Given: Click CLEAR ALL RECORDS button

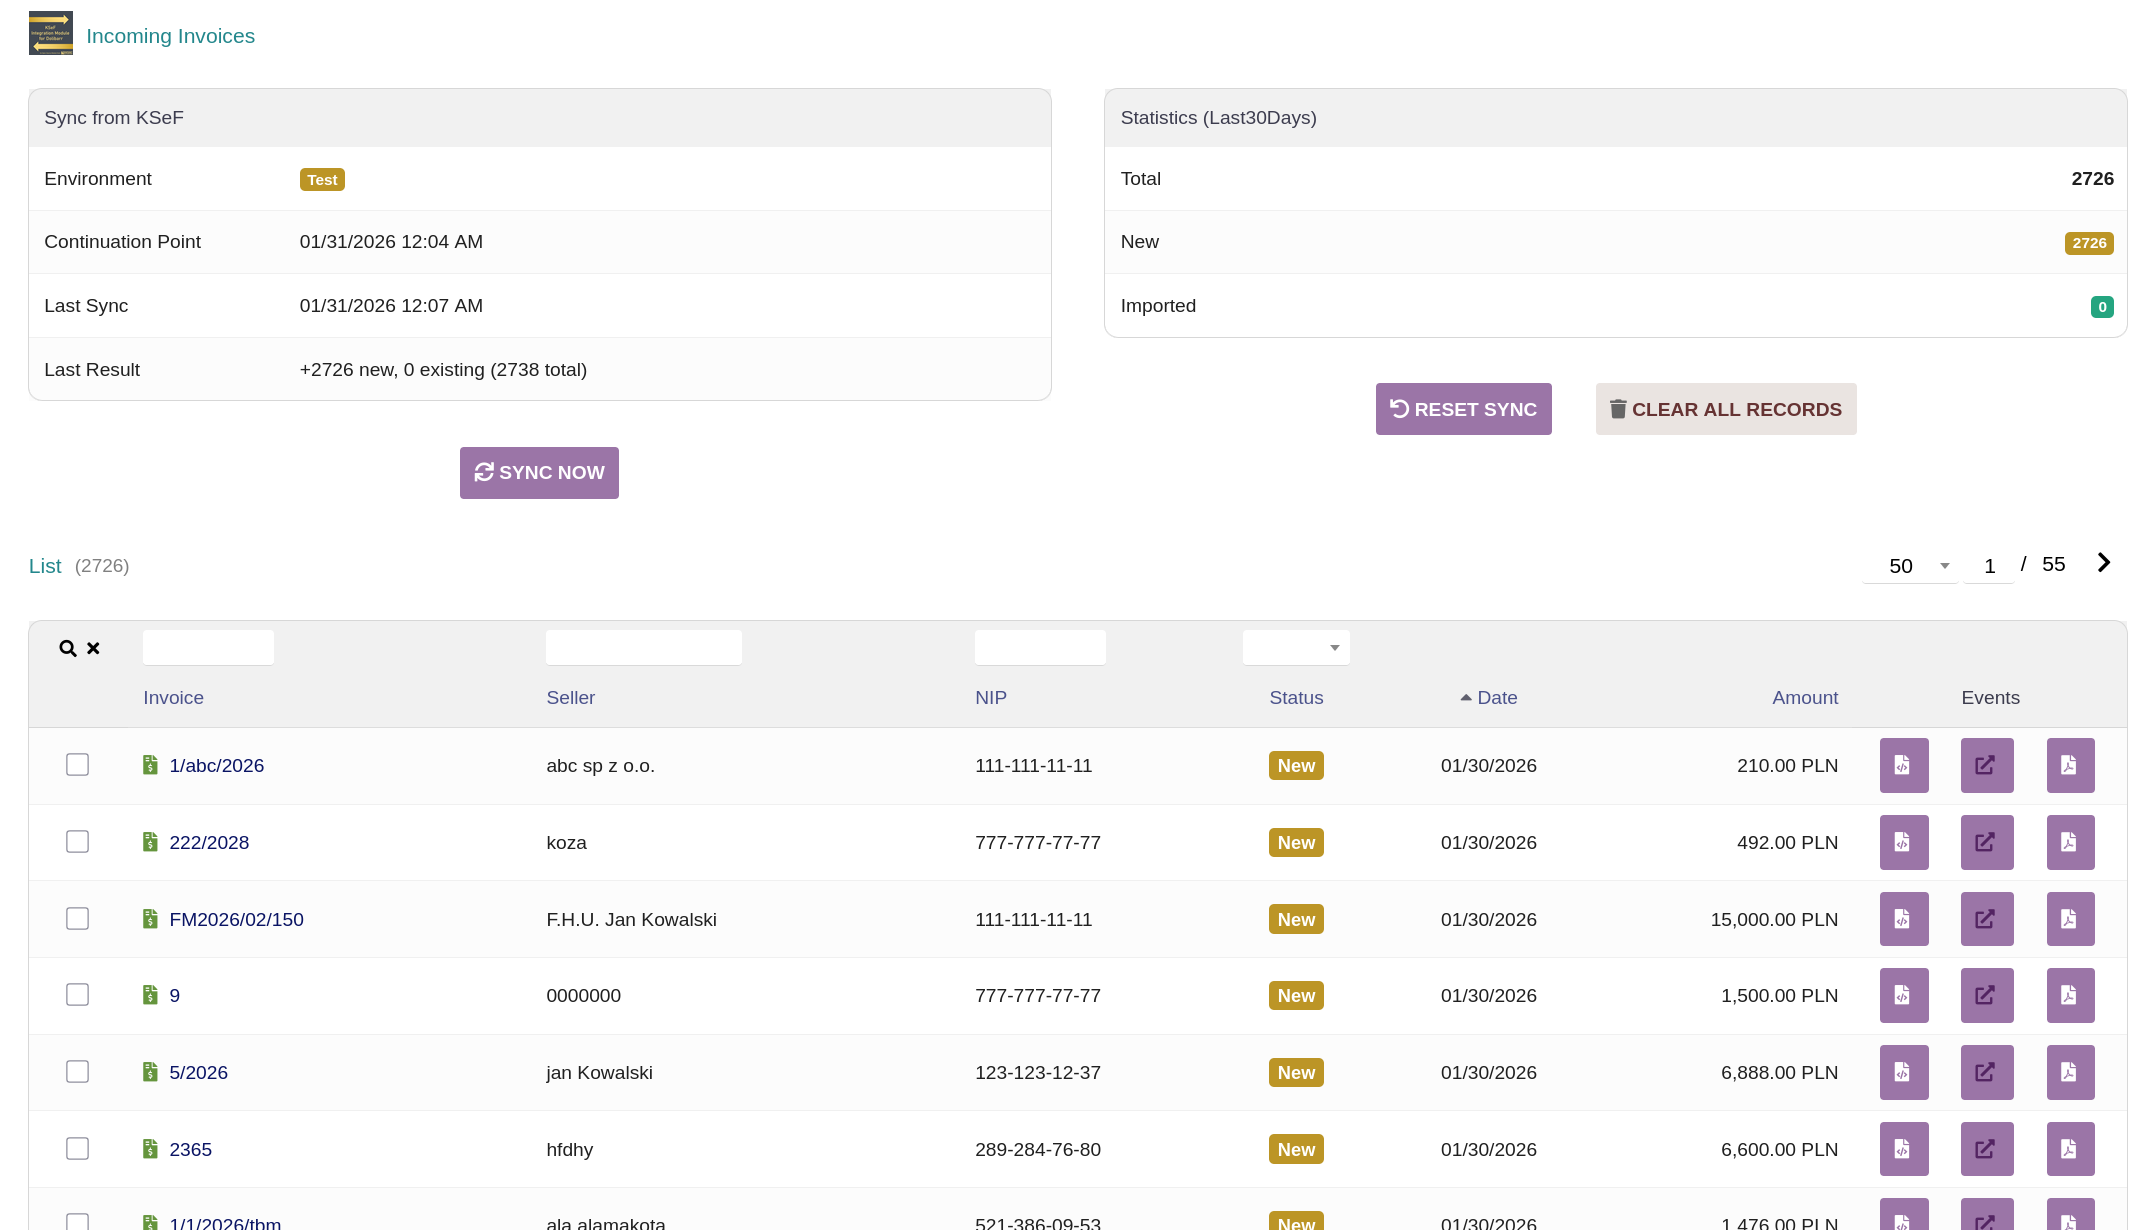Looking at the screenshot, I should pos(1725,409).
